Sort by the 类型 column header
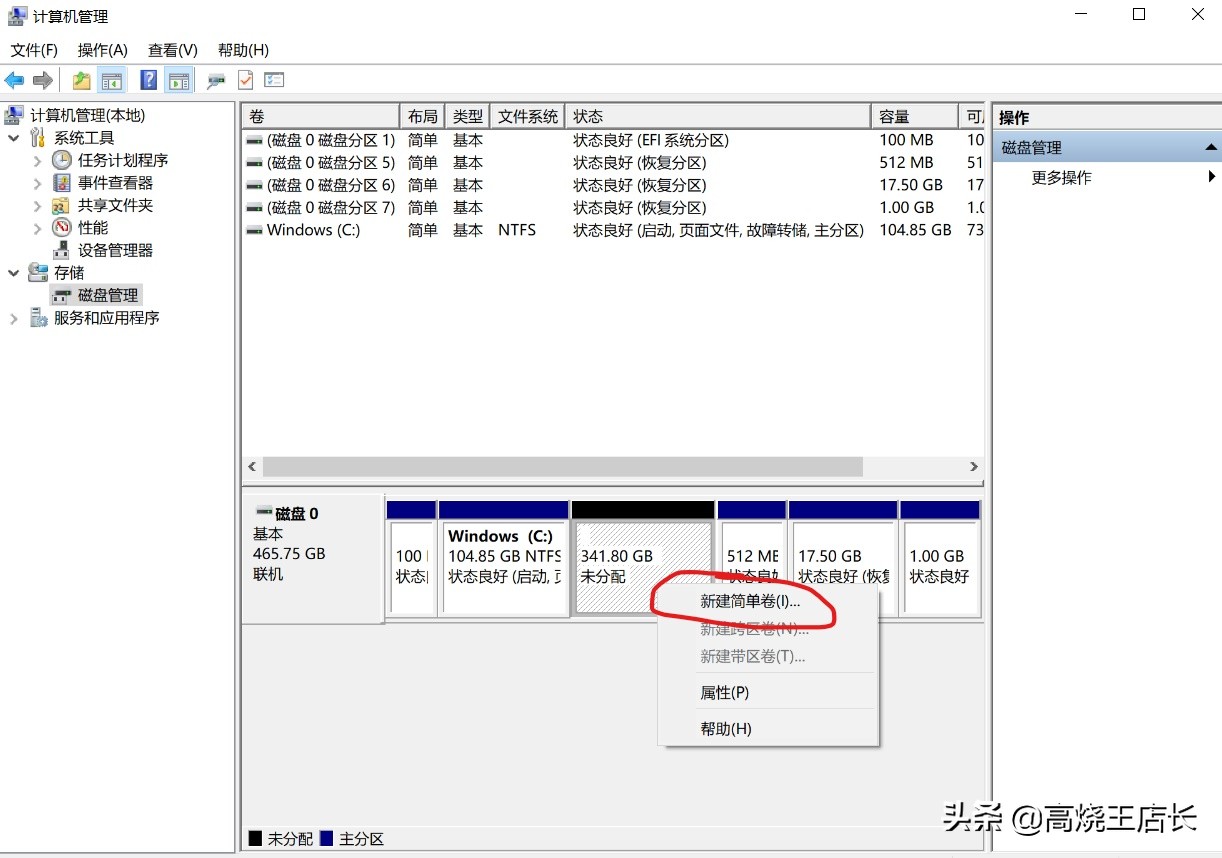The height and width of the screenshot is (858, 1222). (468, 116)
